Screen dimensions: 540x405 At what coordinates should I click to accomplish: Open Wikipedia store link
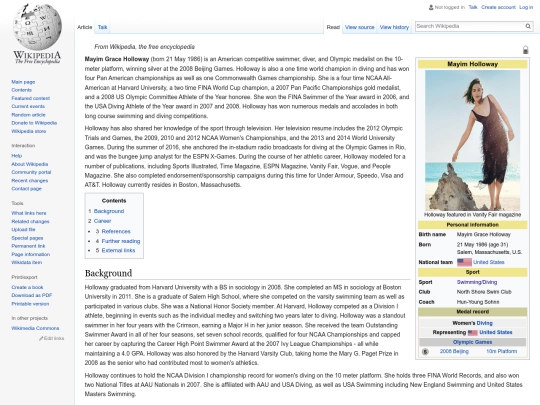tap(29, 131)
